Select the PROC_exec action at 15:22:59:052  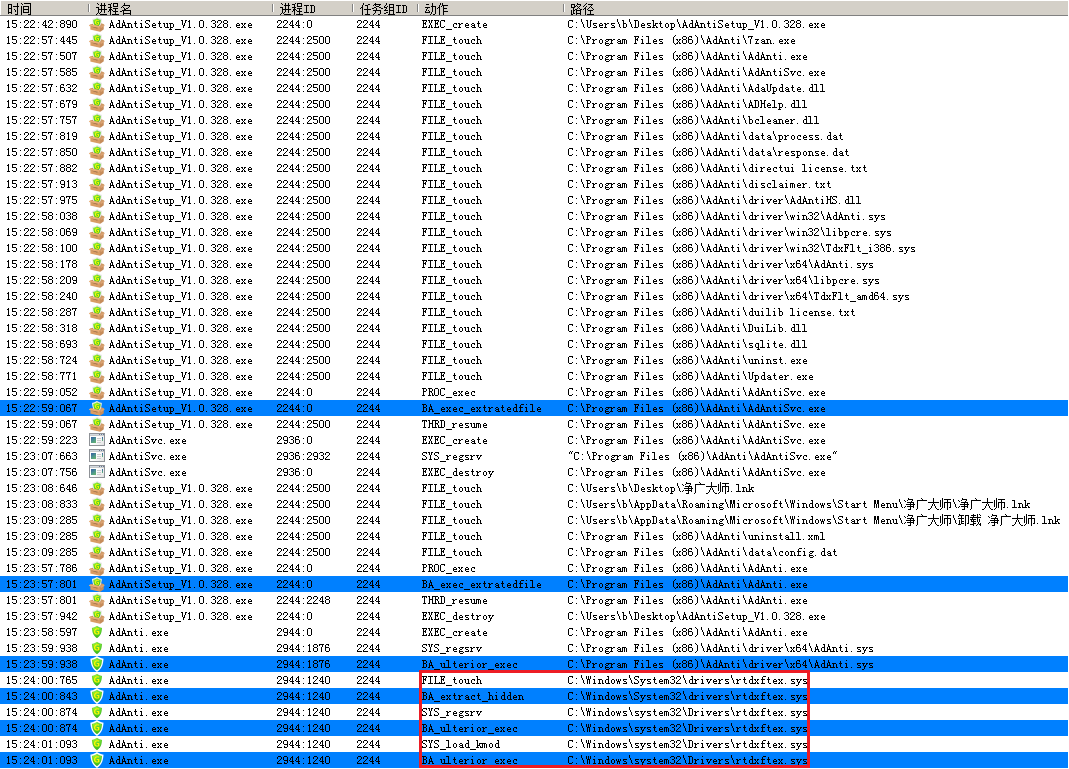[449, 392]
